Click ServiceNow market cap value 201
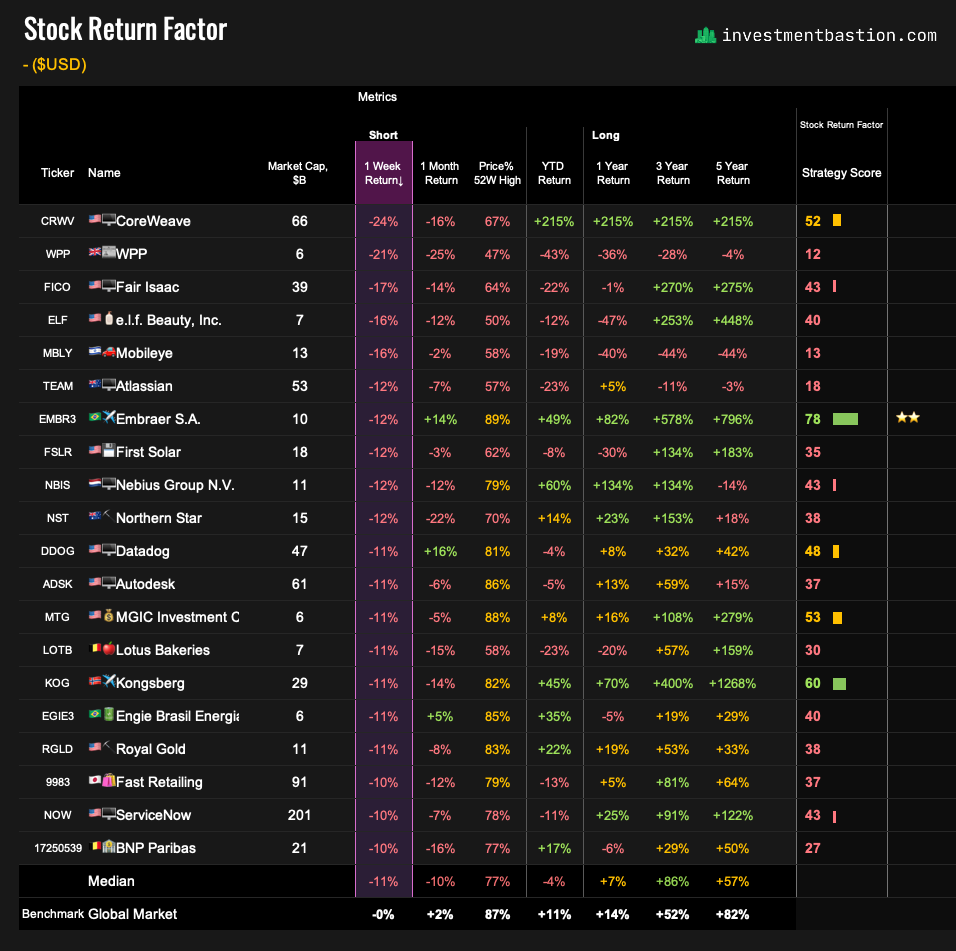The width and height of the screenshot is (956, 951). tap(299, 815)
